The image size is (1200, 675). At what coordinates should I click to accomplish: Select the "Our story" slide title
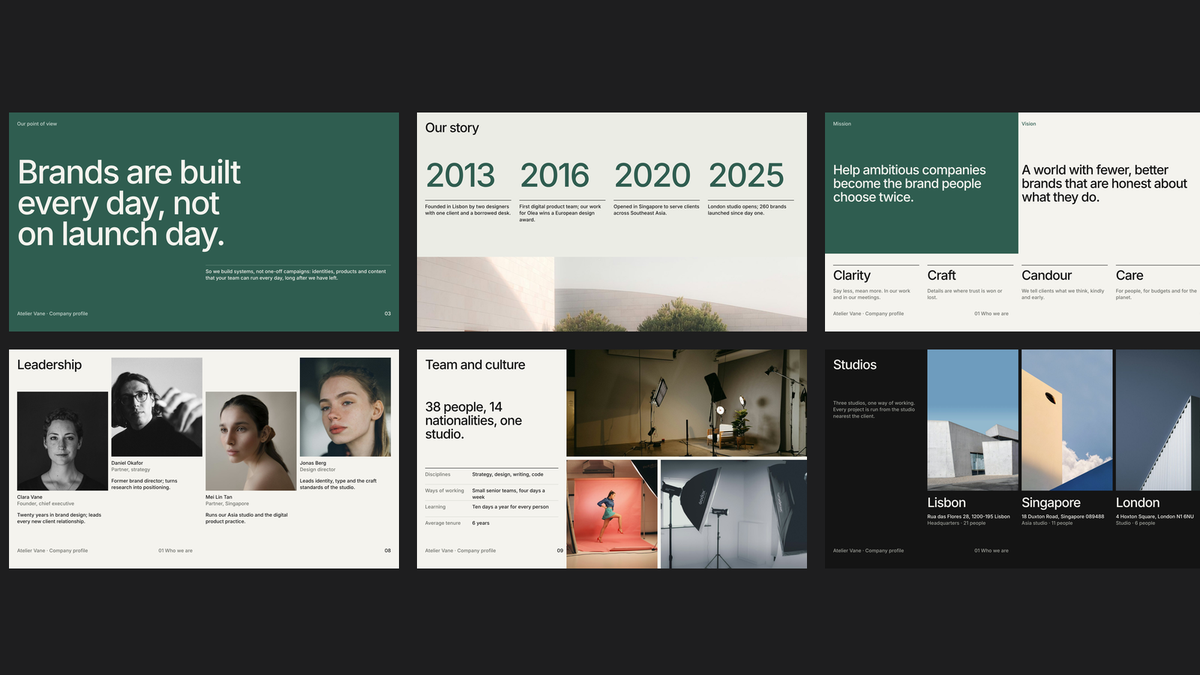pos(452,128)
